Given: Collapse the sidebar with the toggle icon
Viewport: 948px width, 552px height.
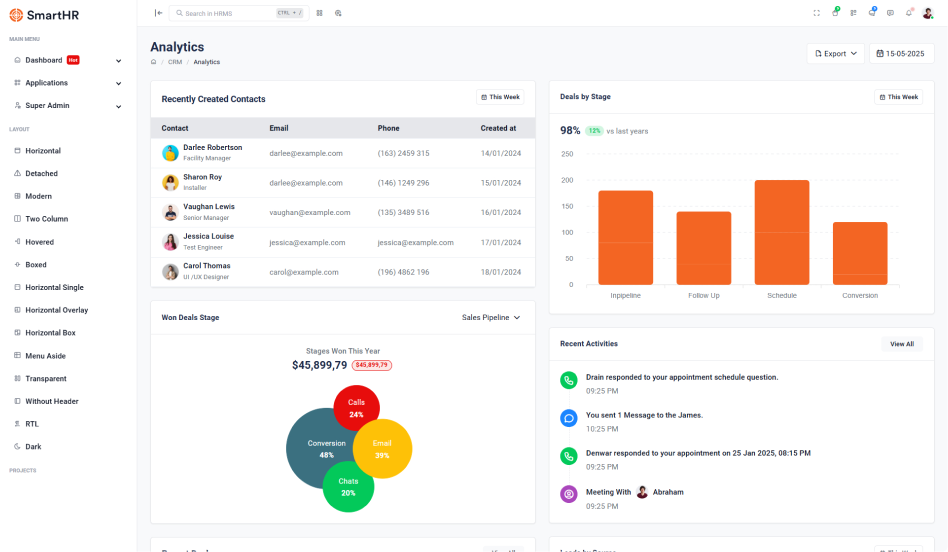Looking at the screenshot, I should [158, 13].
